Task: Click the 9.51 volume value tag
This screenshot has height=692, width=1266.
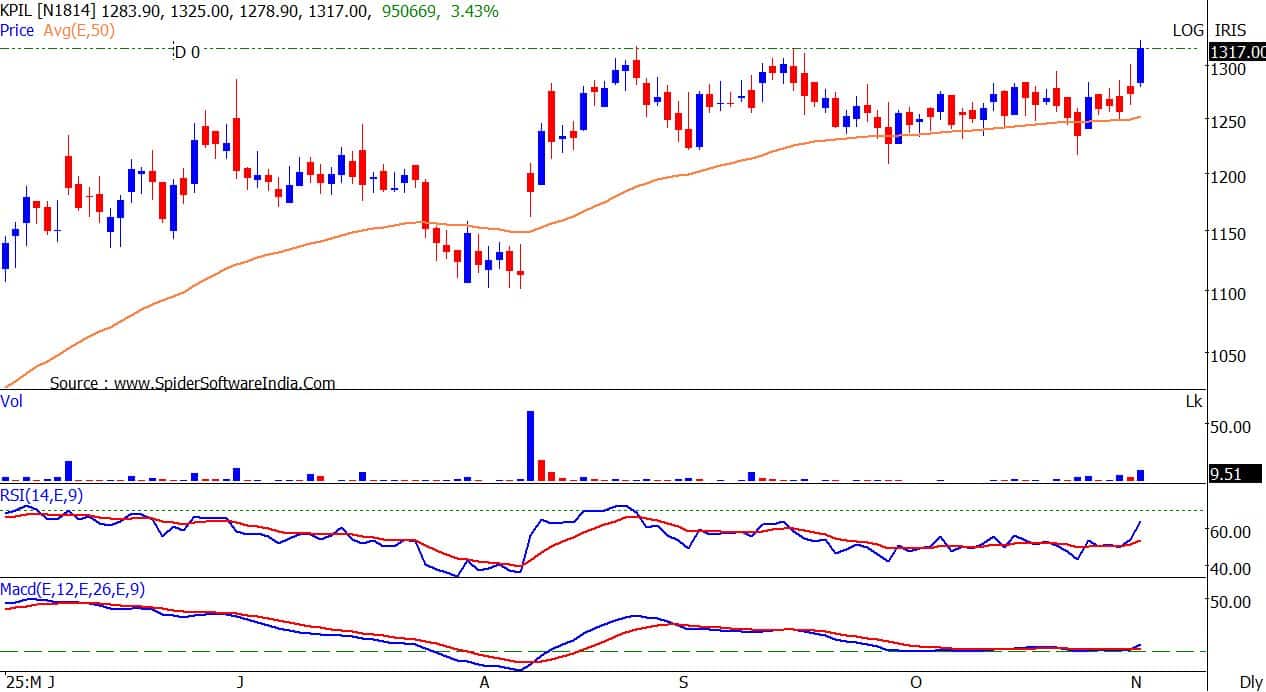Action: point(1226,475)
